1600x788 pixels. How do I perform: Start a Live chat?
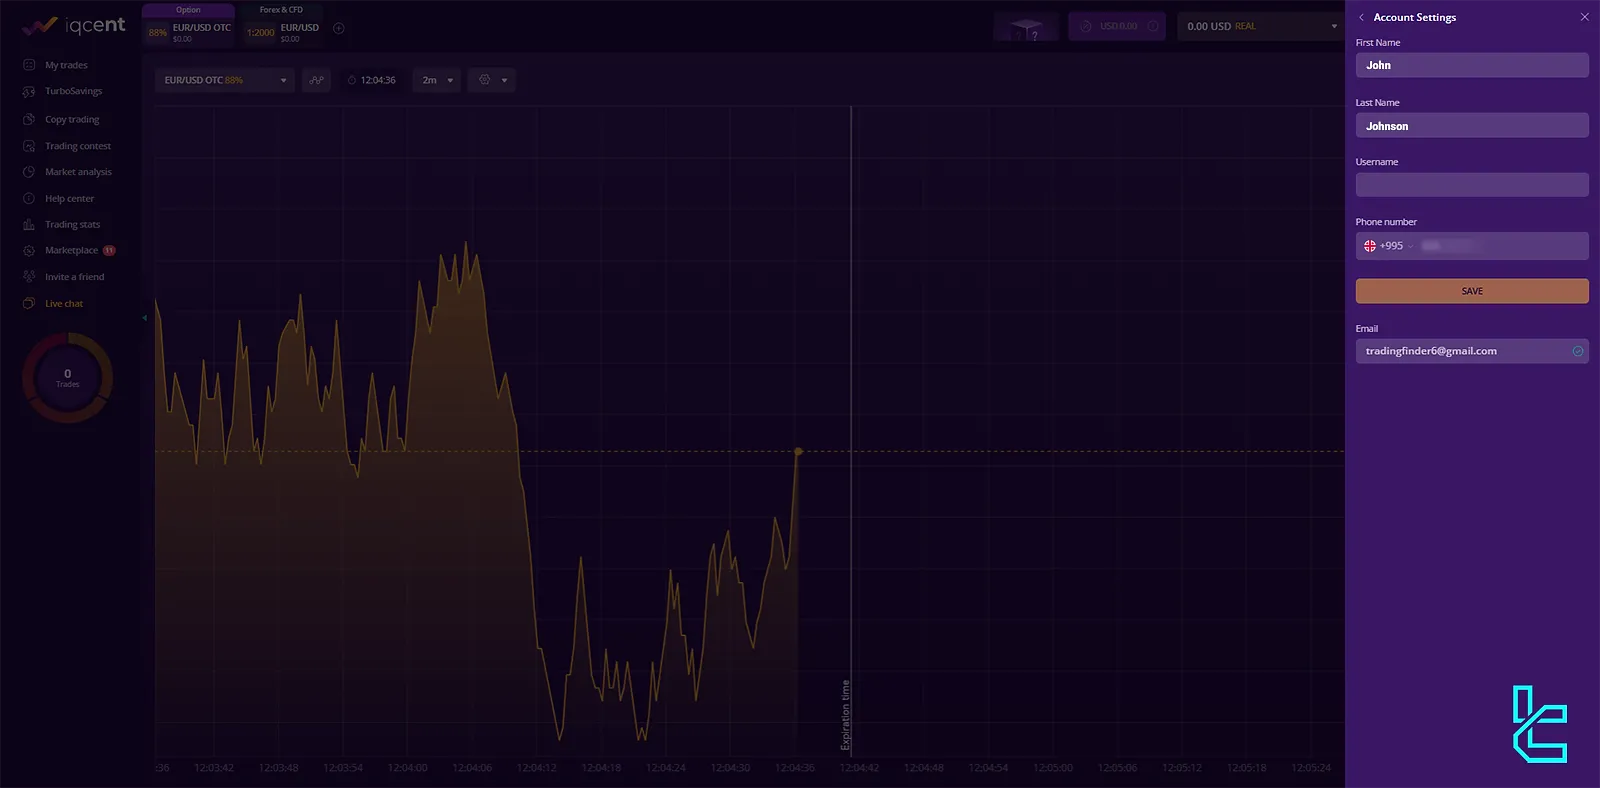[x=64, y=303]
